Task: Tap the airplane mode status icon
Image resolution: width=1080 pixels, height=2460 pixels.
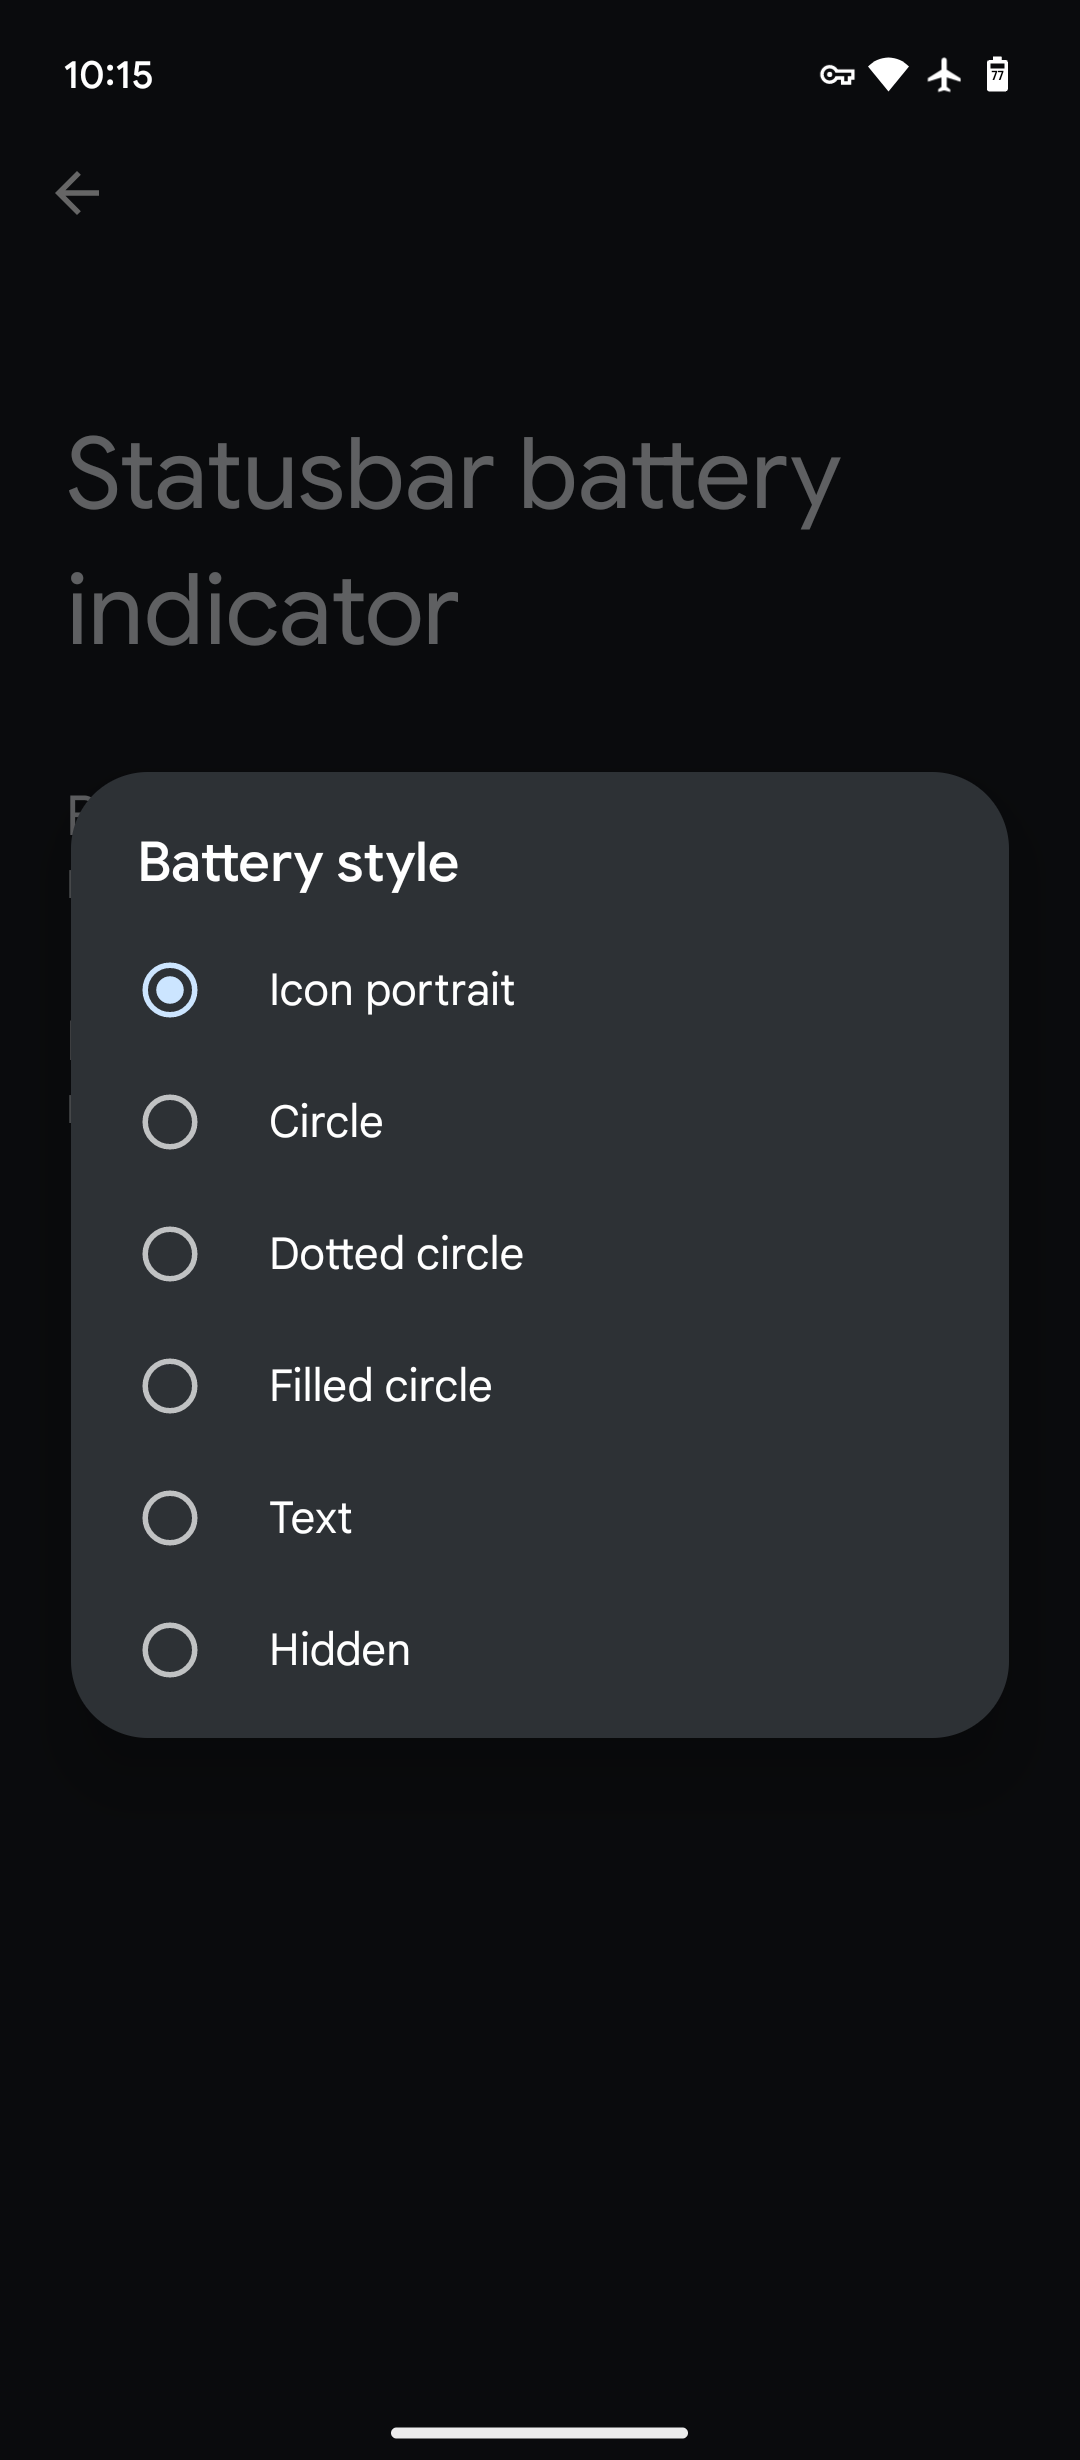Action: [944, 75]
